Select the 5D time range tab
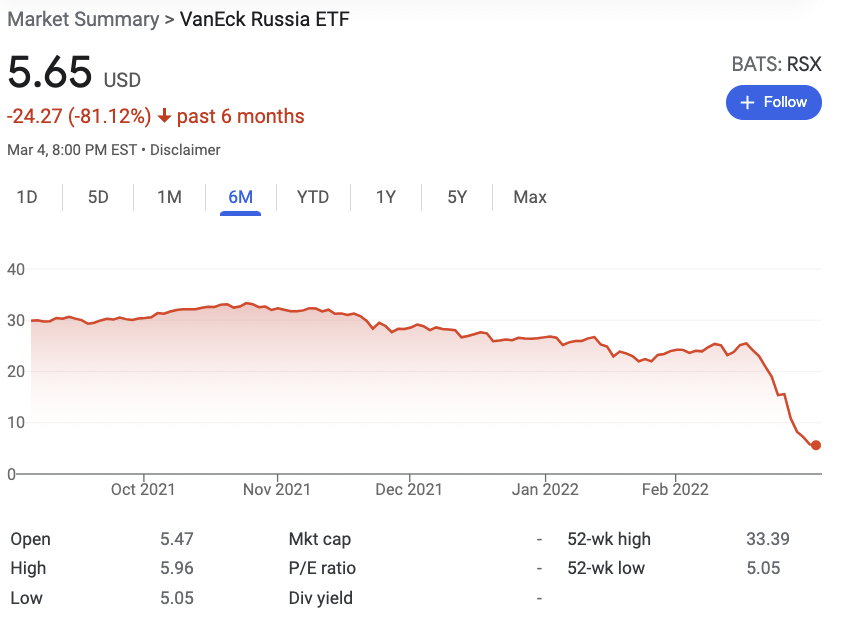The width and height of the screenshot is (845, 624). tap(98, 197)
